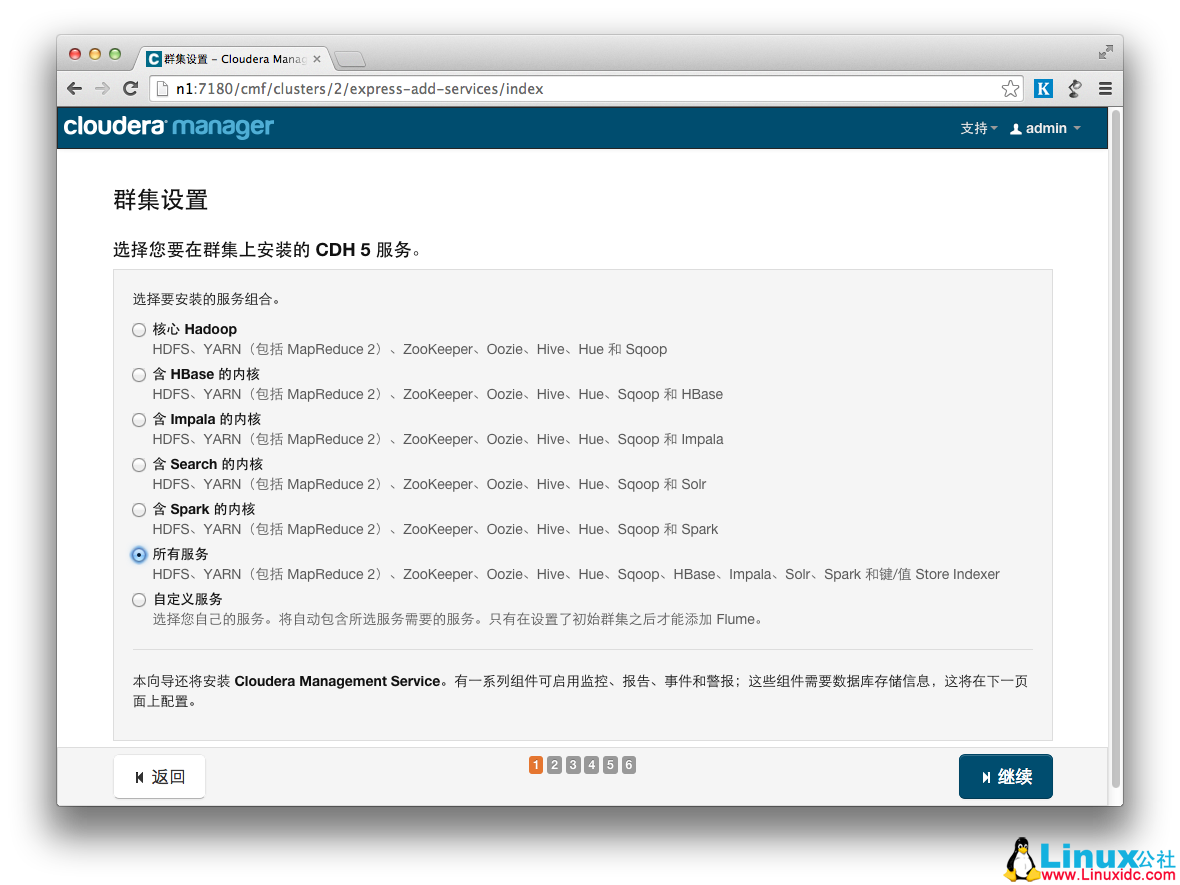Click the blue K extension icon

[1043, 88]
